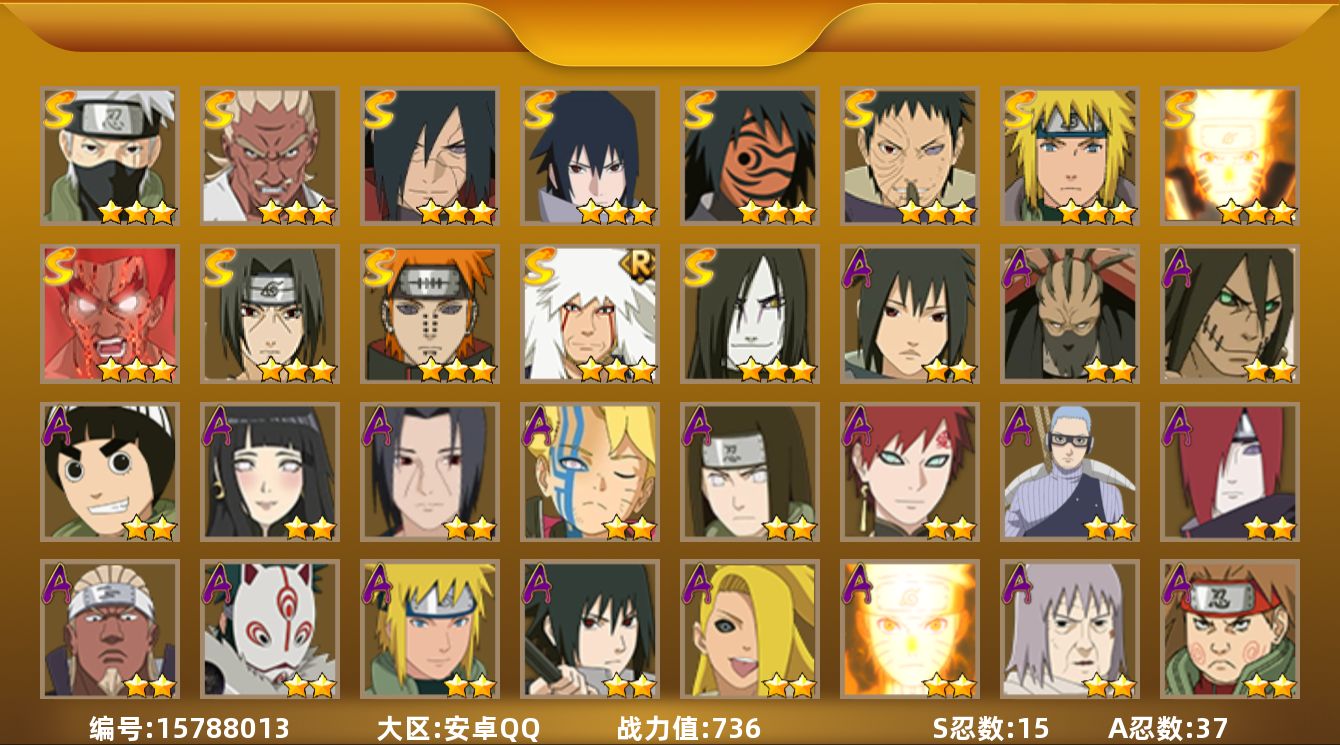This screenshot has width=1340, height=745.
Task: Select the masked silver-haired ninja S-rank portrait
Action: click(110, 156)
